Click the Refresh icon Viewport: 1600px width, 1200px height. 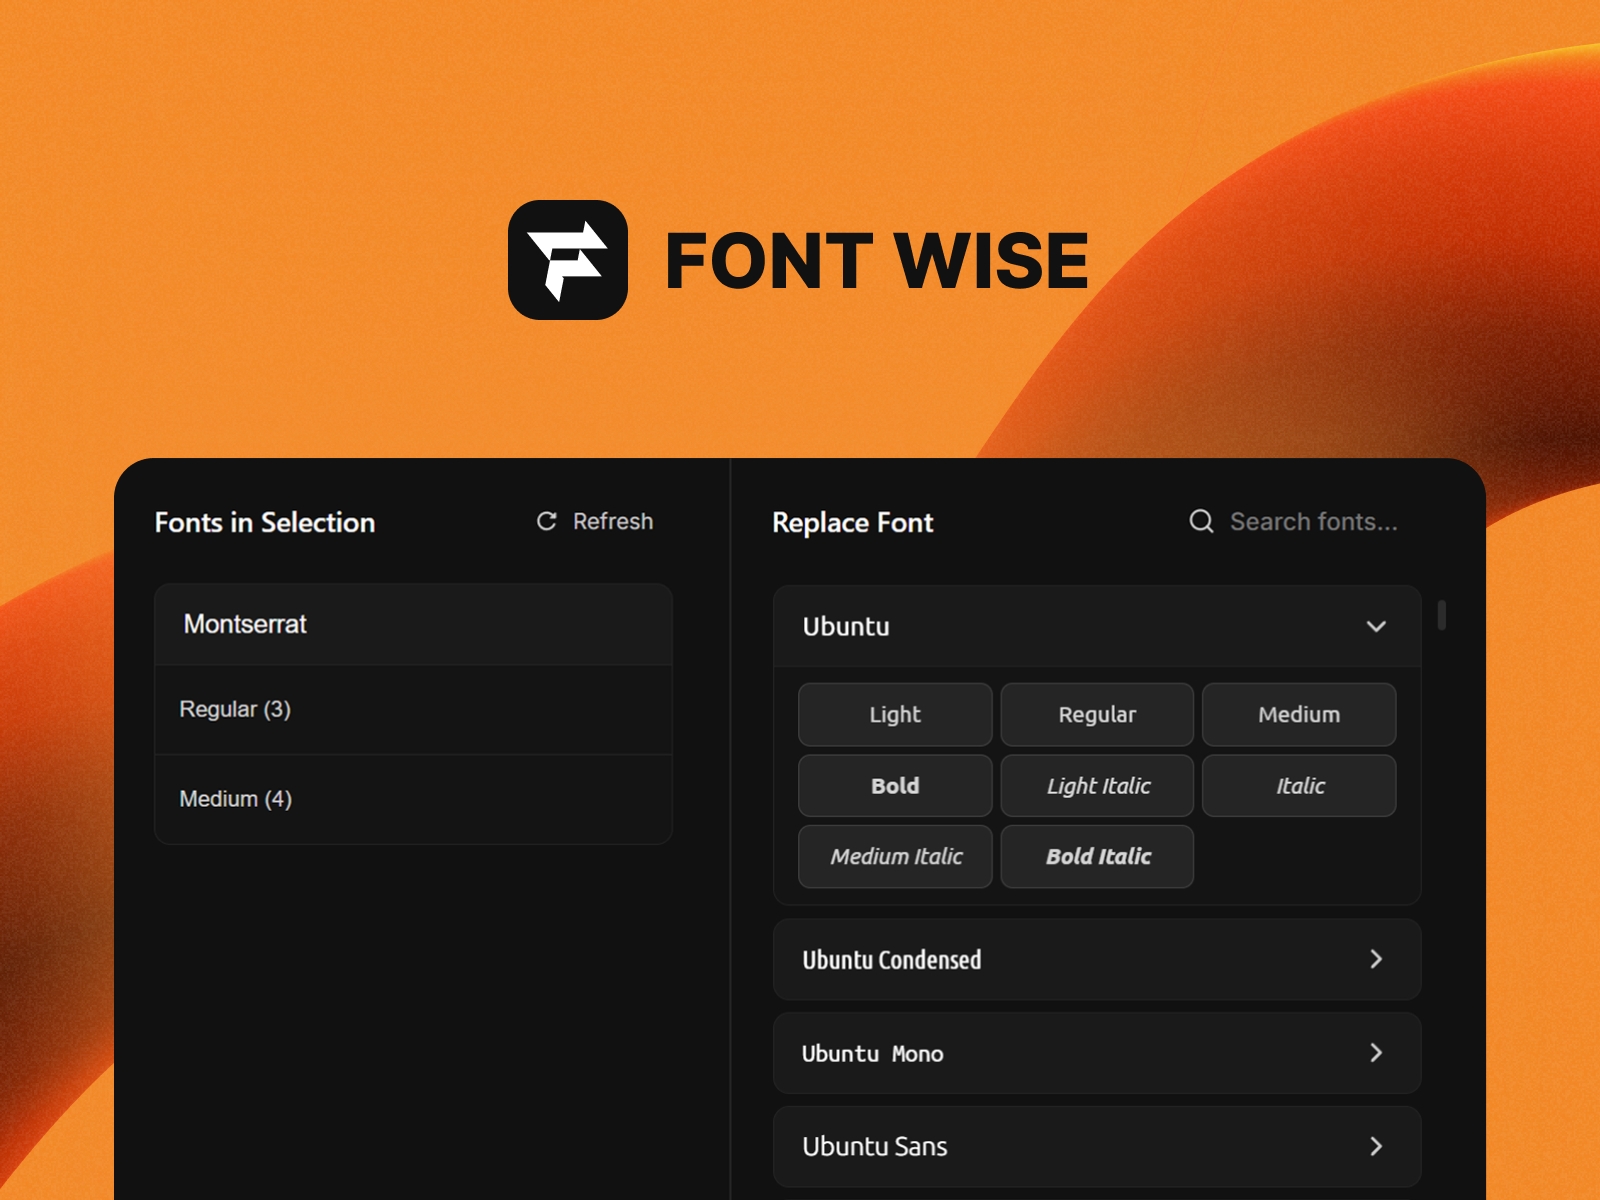point(545,521)
